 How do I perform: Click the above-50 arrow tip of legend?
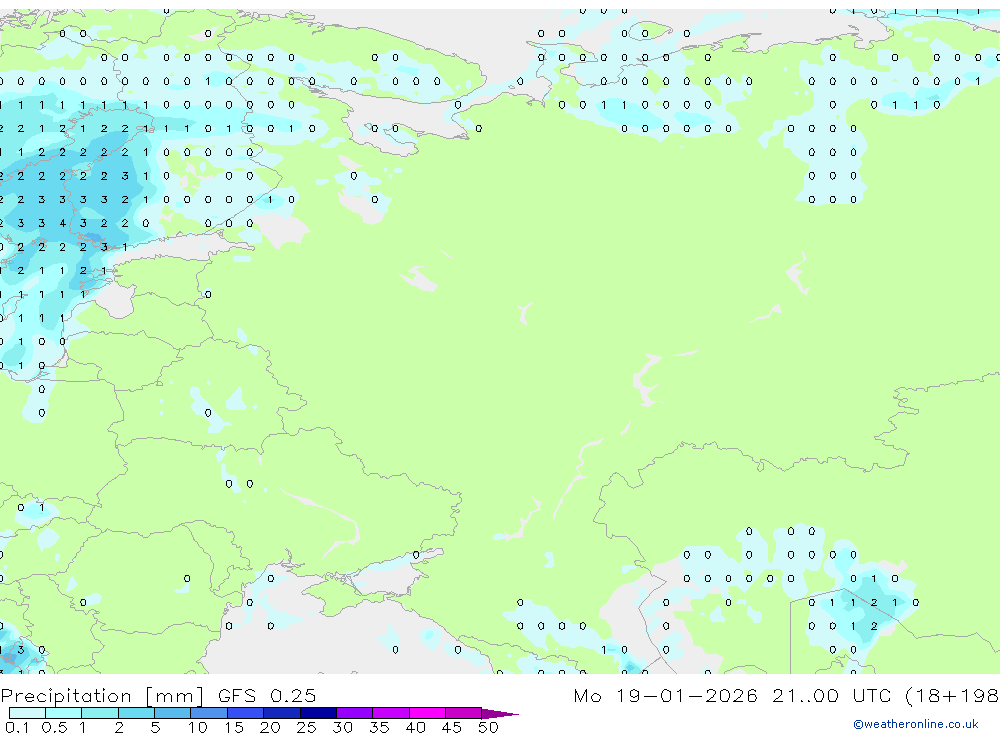(x=500, y=713)
